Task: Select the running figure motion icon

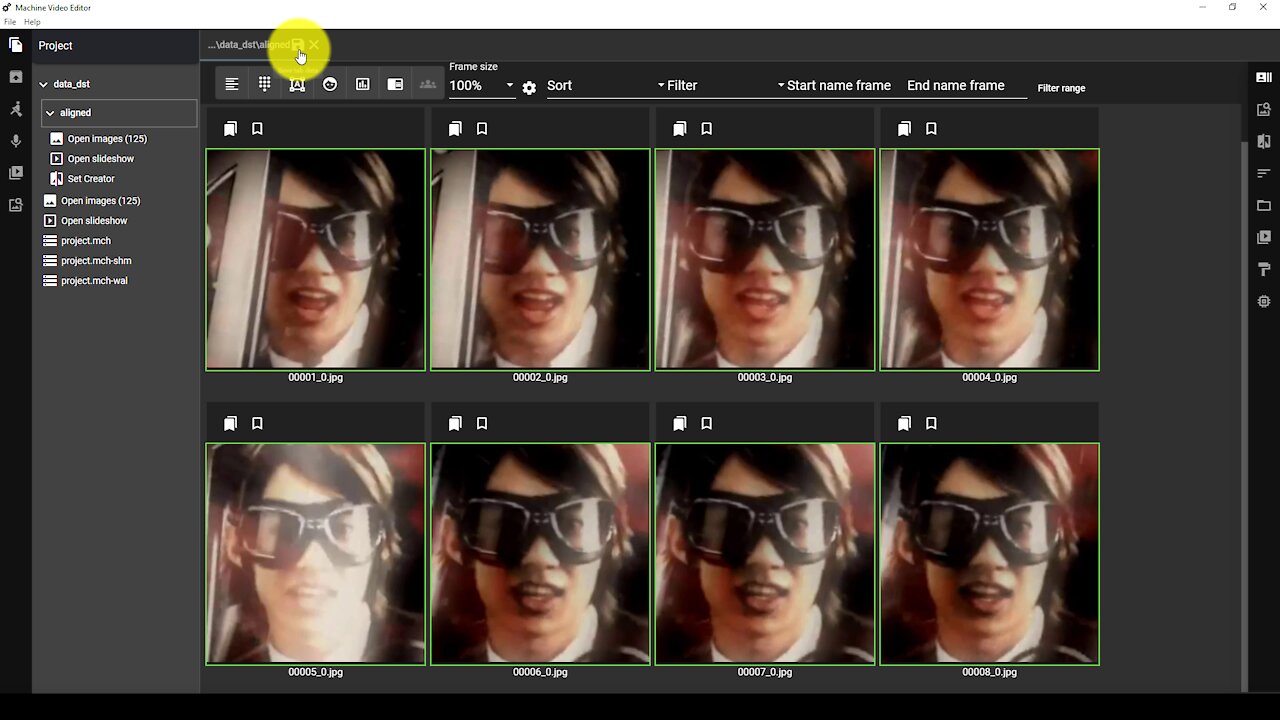Action: (15, 109)
